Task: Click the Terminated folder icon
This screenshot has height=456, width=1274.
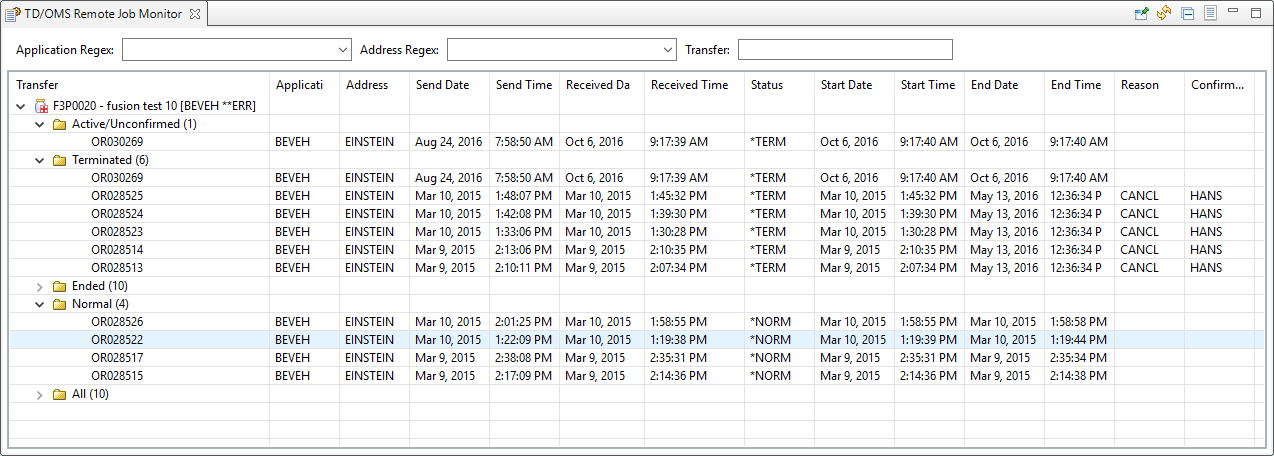Action: pos(59,160)
